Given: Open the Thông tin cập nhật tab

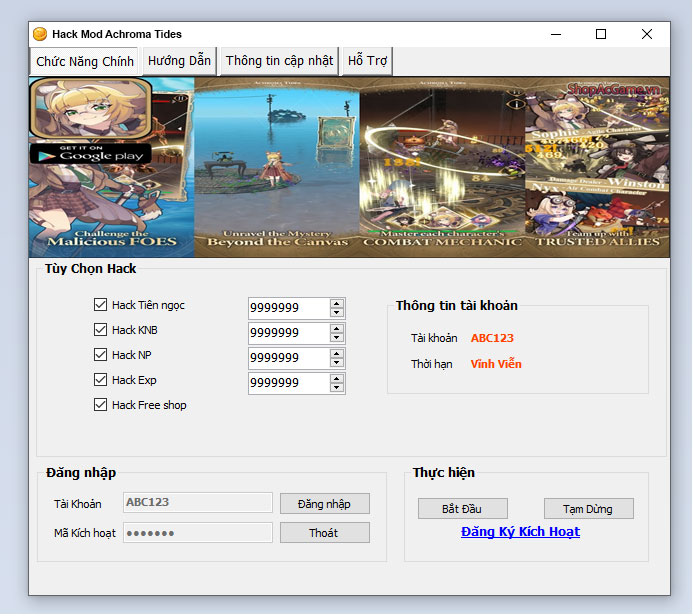Looking at the screenshot, I should click(x=279, y=61).
